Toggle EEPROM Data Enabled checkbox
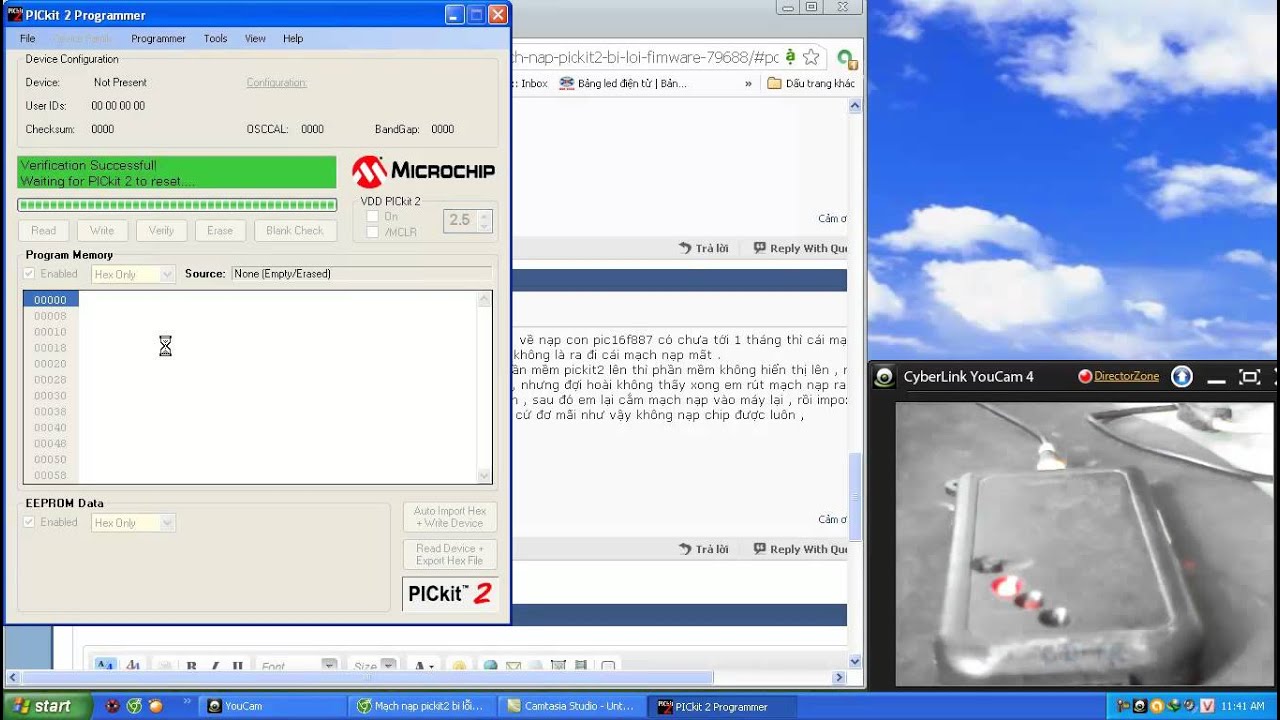The height and width of the screenshot is (720, 1280). (x=29, y=522)
